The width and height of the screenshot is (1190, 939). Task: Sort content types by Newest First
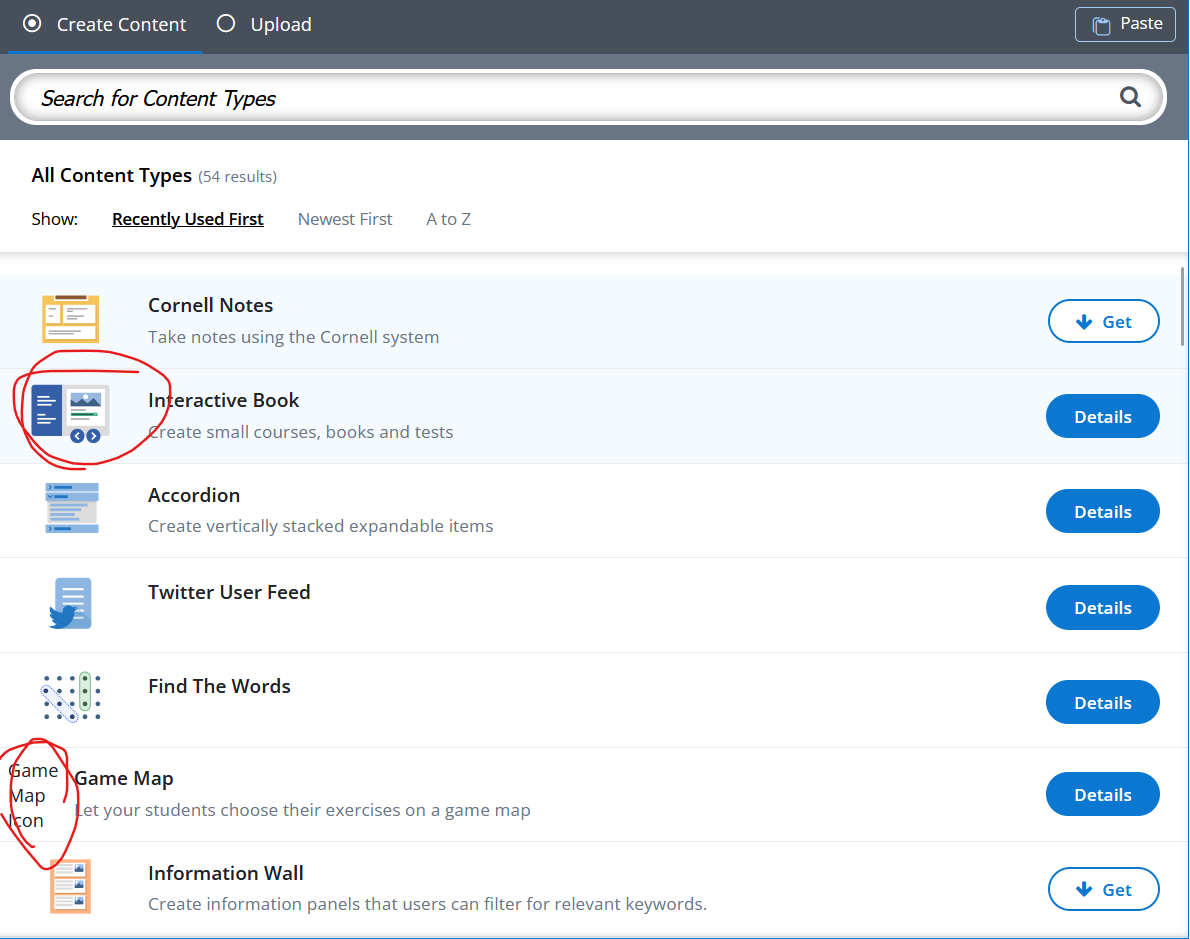[x=345, y=219]
